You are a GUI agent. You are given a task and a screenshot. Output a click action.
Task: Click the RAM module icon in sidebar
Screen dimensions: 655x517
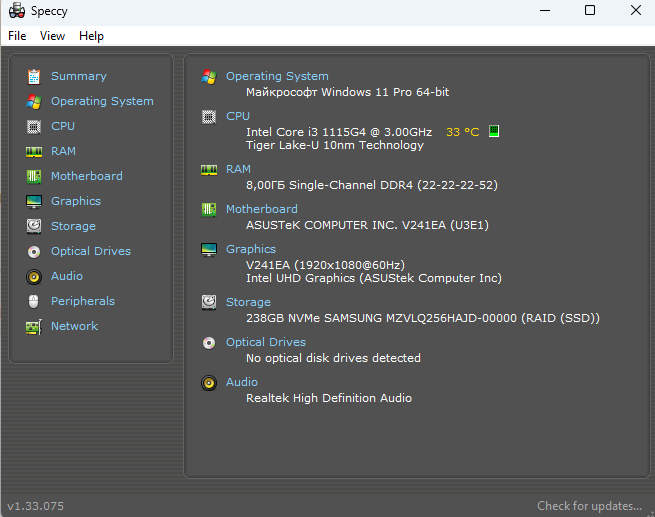pos(34,151)
